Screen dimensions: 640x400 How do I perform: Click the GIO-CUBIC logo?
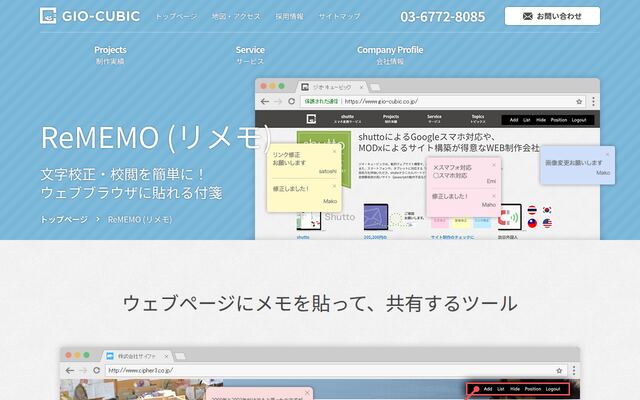tap(90, 16)
